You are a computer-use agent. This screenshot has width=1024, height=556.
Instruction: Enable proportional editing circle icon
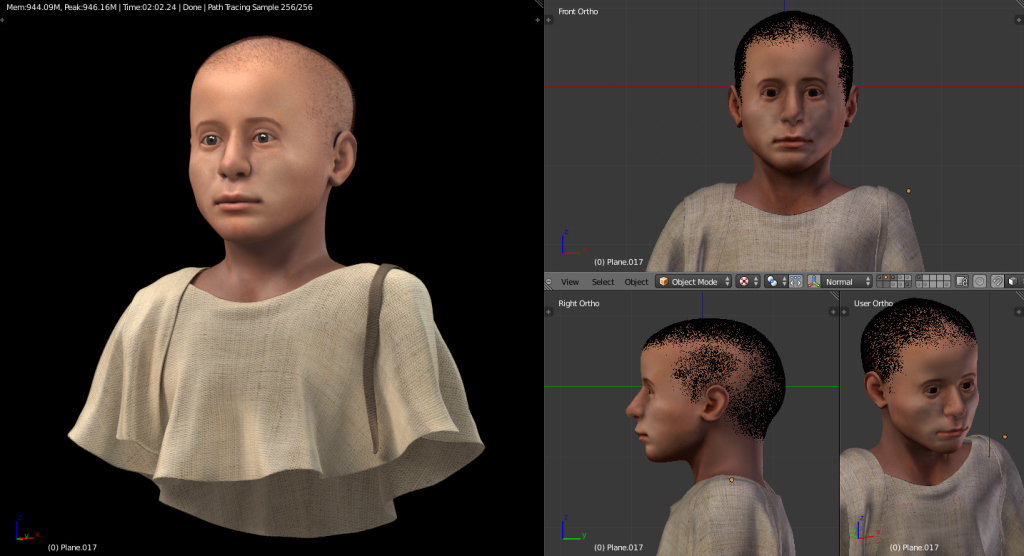(x=980, y=282)
